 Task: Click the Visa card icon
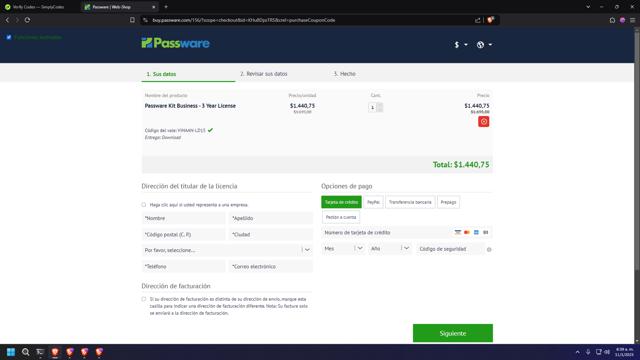click(x=458, y=232)
